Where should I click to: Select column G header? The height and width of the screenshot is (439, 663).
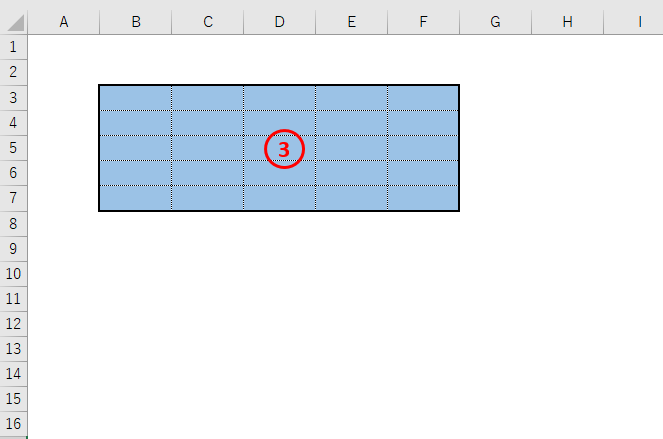(x=496, y=22)
